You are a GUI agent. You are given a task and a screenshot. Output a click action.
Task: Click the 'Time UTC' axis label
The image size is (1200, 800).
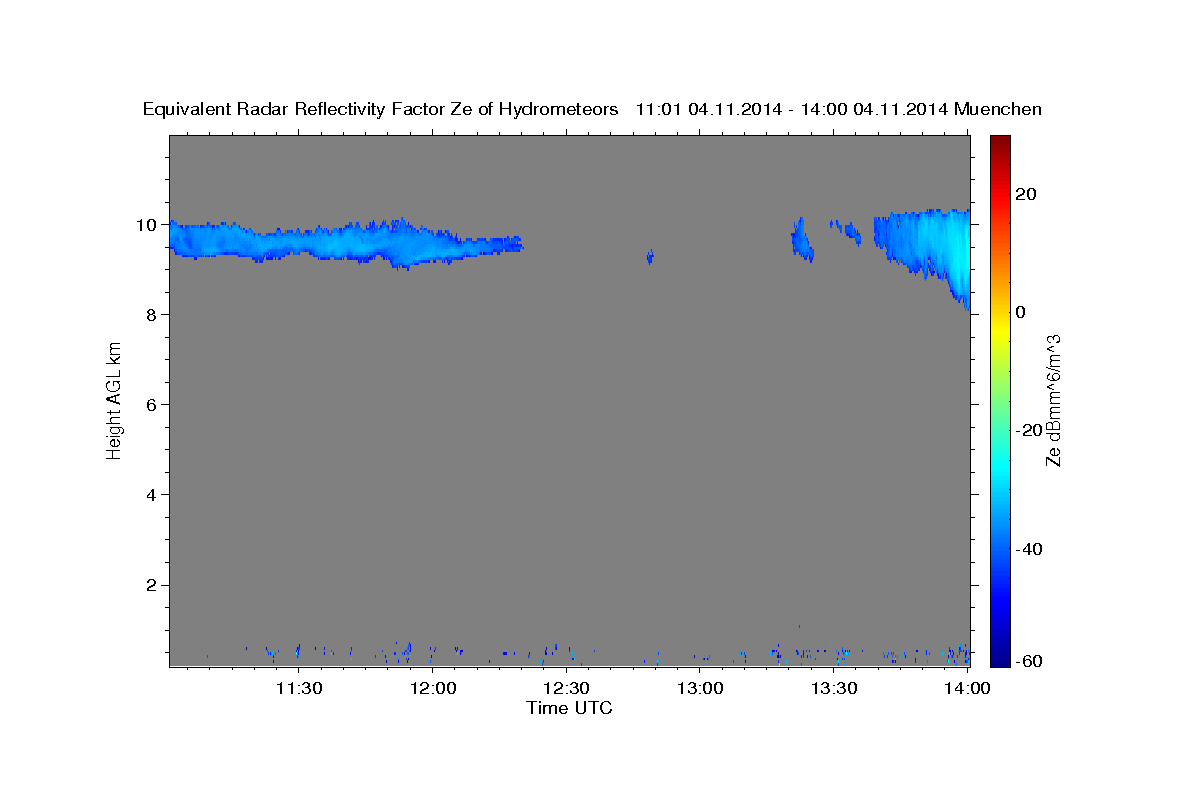click(x=569, y=708)
